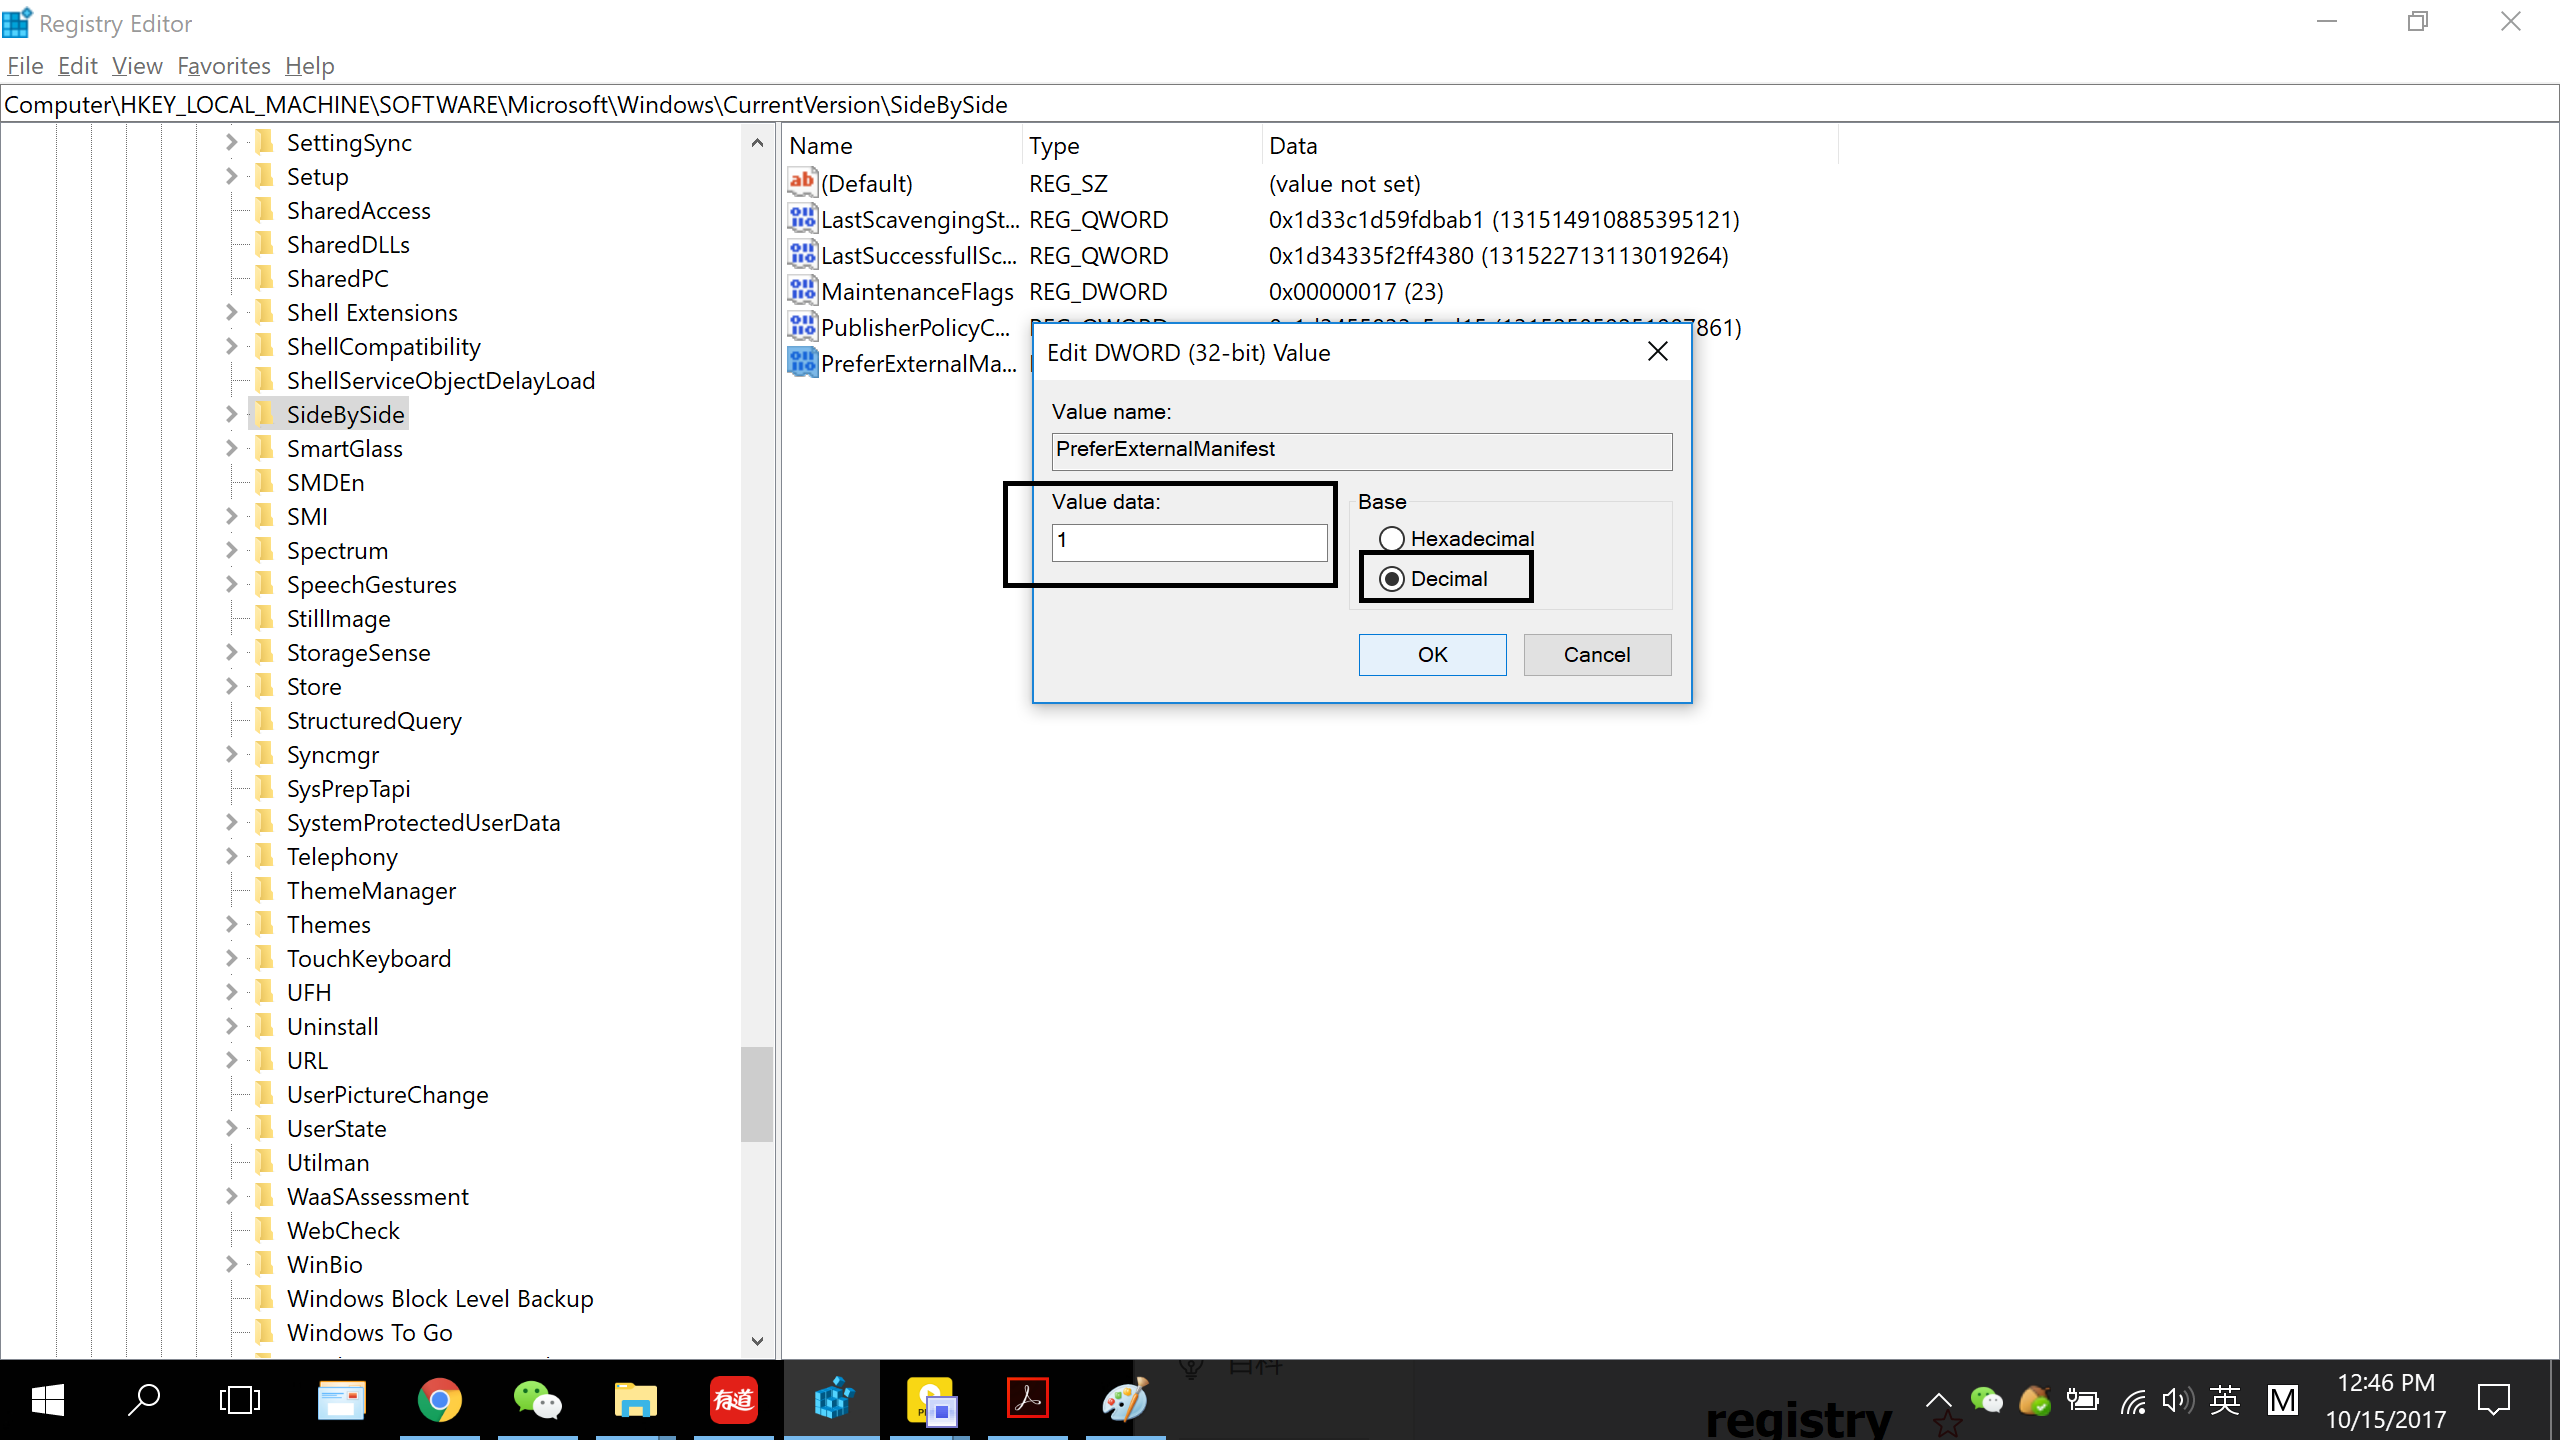Expand the SmartGlass registry key
The image size is (2560, 1440).
pos(231,448)
